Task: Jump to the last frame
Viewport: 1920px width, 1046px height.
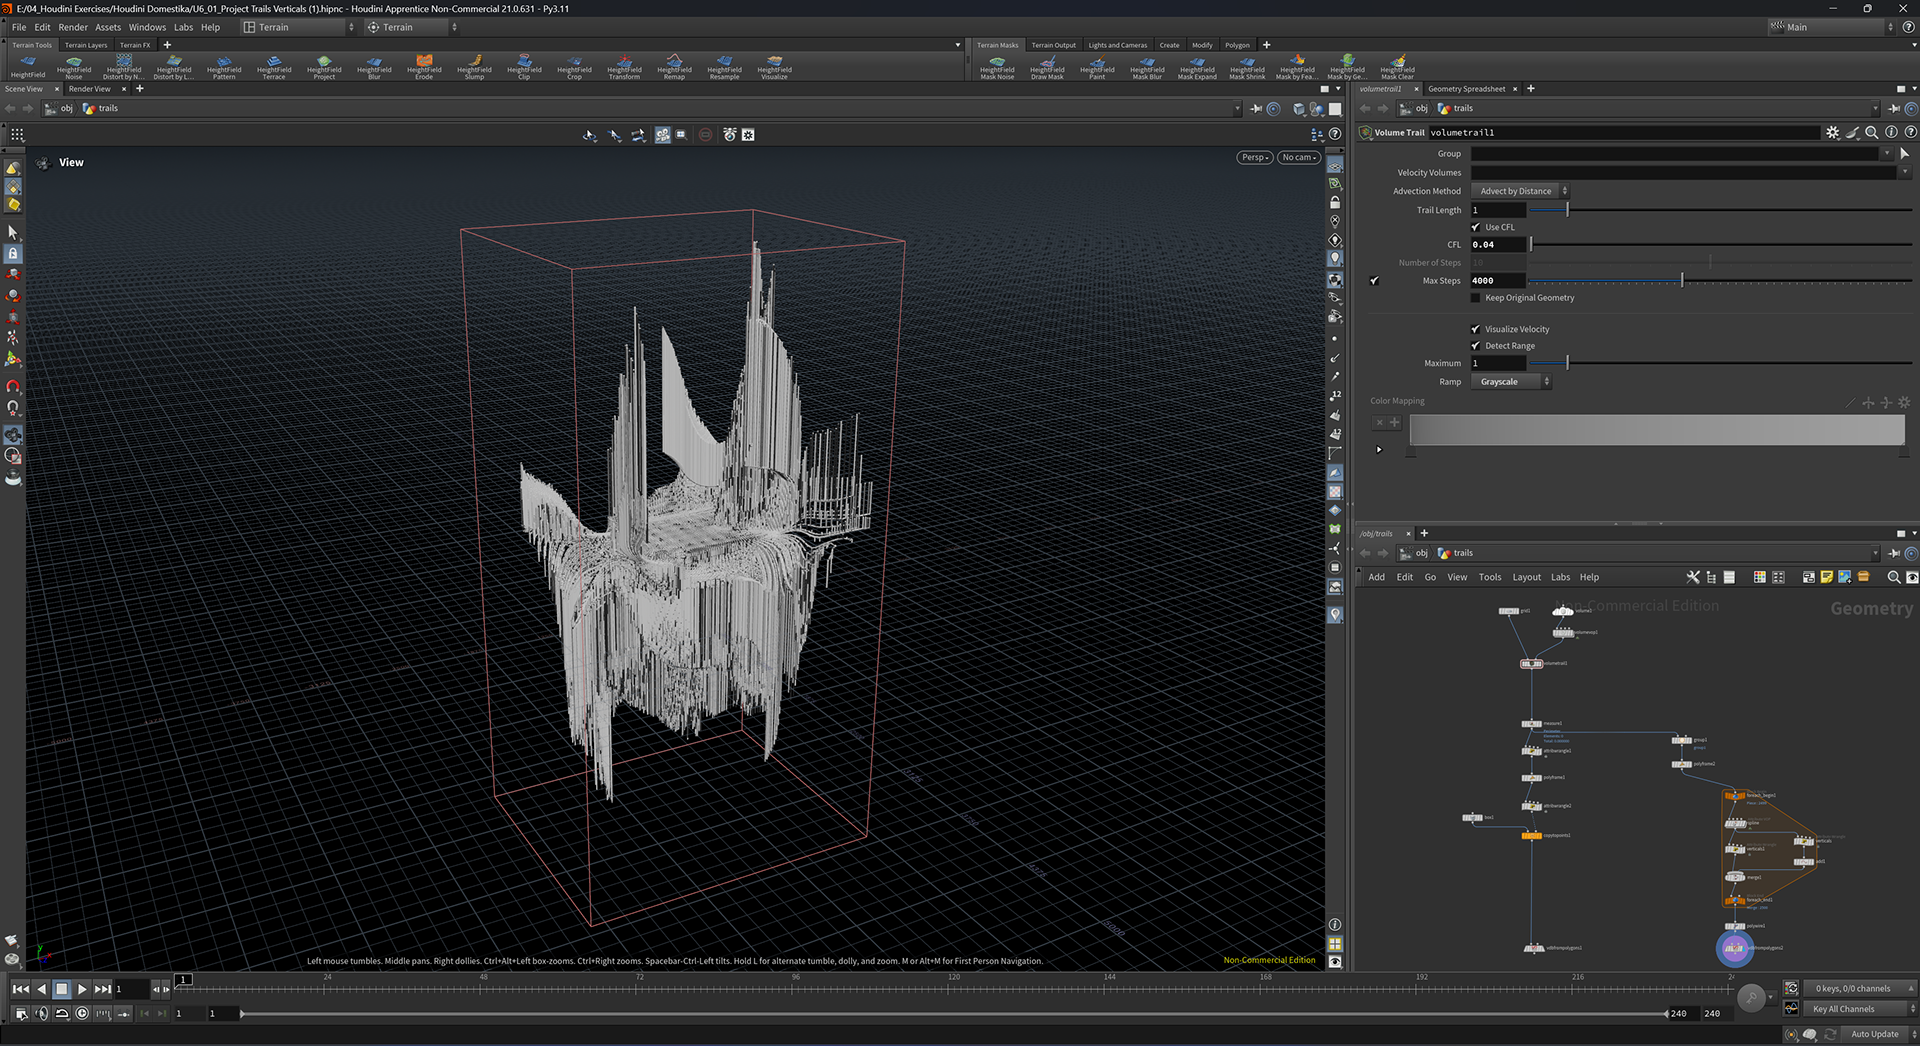Action: pyautogui.click(x=103, y=989)
